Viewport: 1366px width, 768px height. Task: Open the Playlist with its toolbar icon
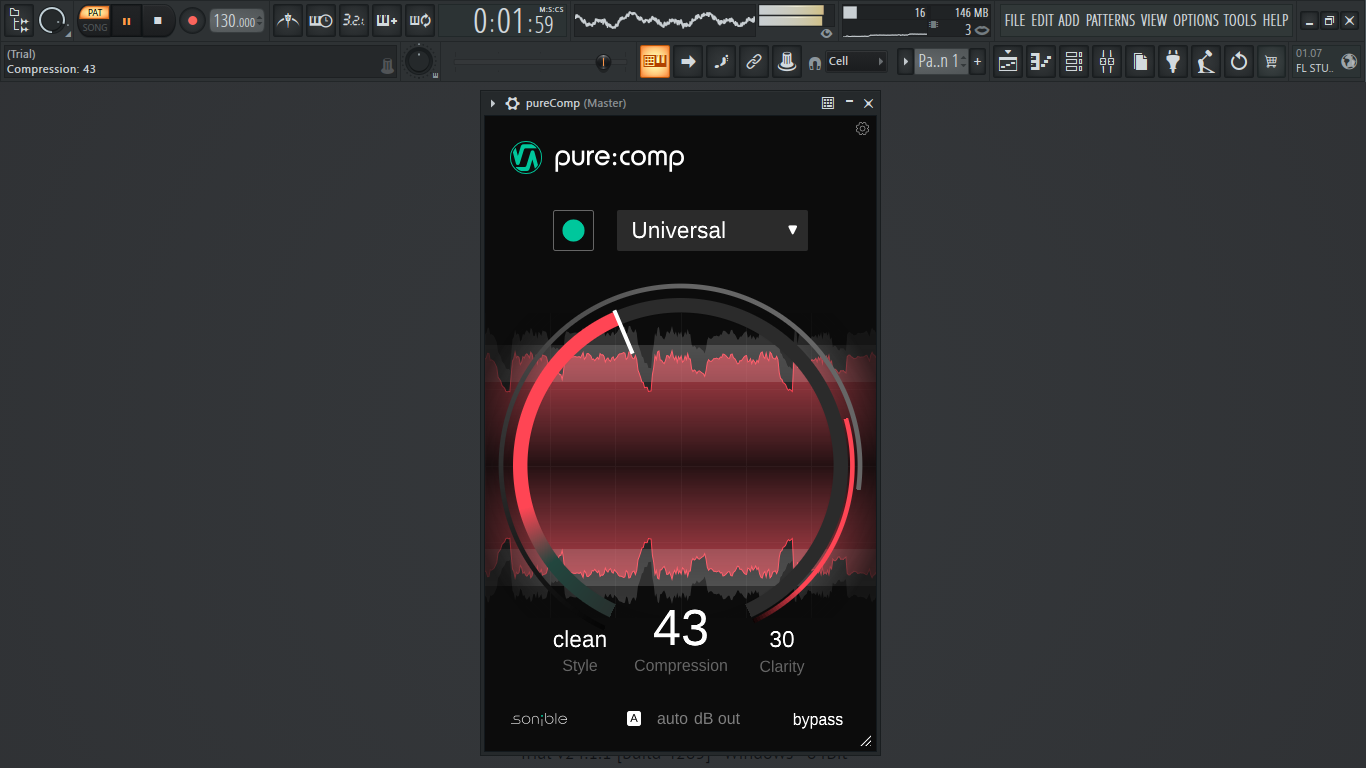[x=1007, y=61]
